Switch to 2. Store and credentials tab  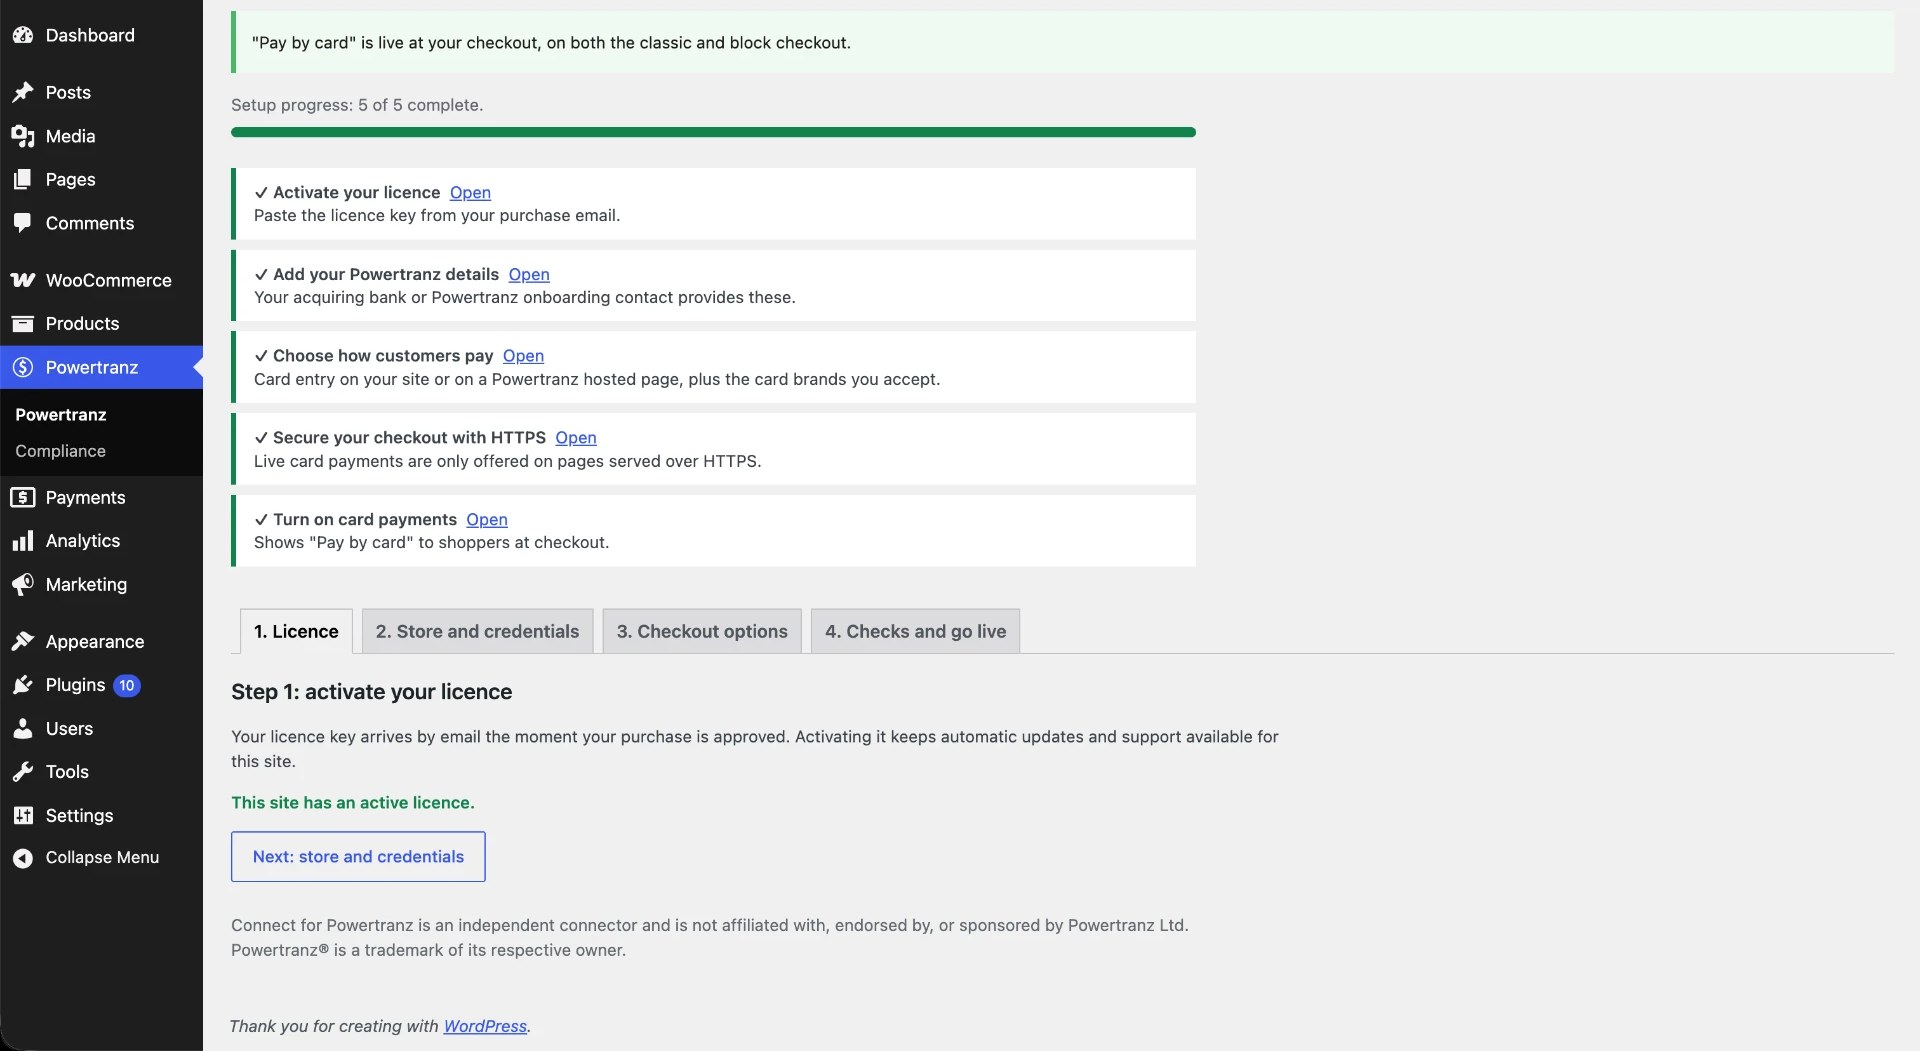pyautogui.click(x=477, y=631)
